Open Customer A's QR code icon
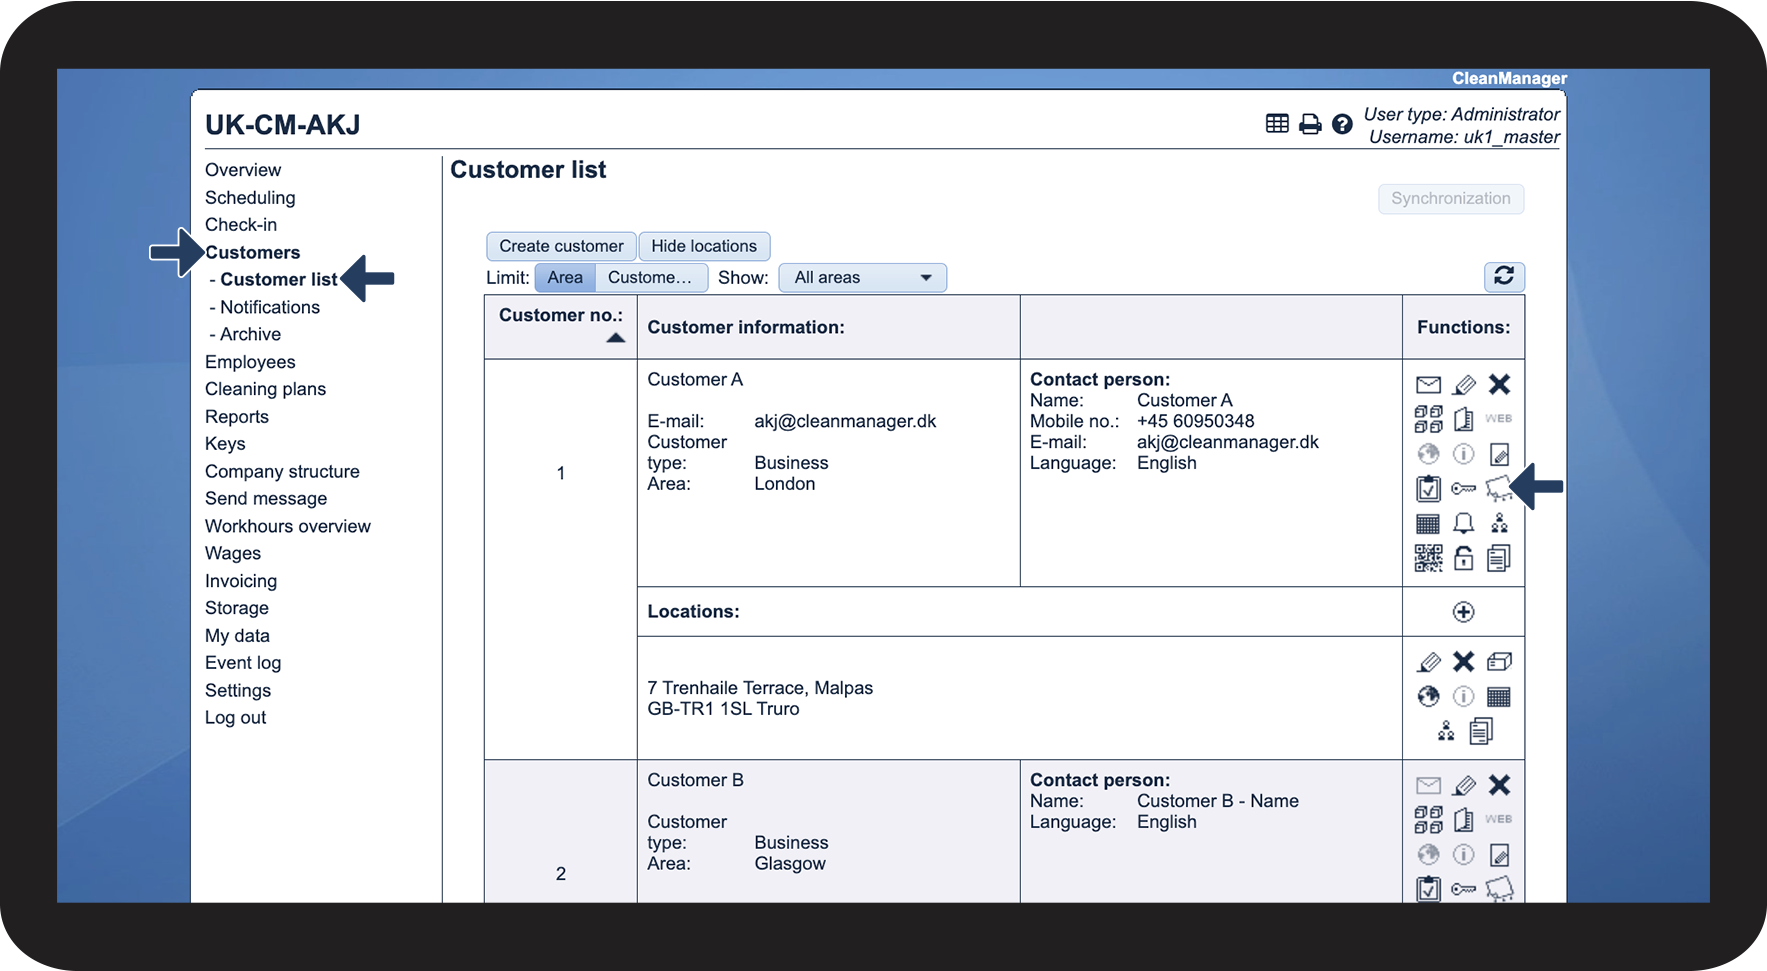Image resolution: width=1767 pixels, height=971 pixels. click(1428, 558)
